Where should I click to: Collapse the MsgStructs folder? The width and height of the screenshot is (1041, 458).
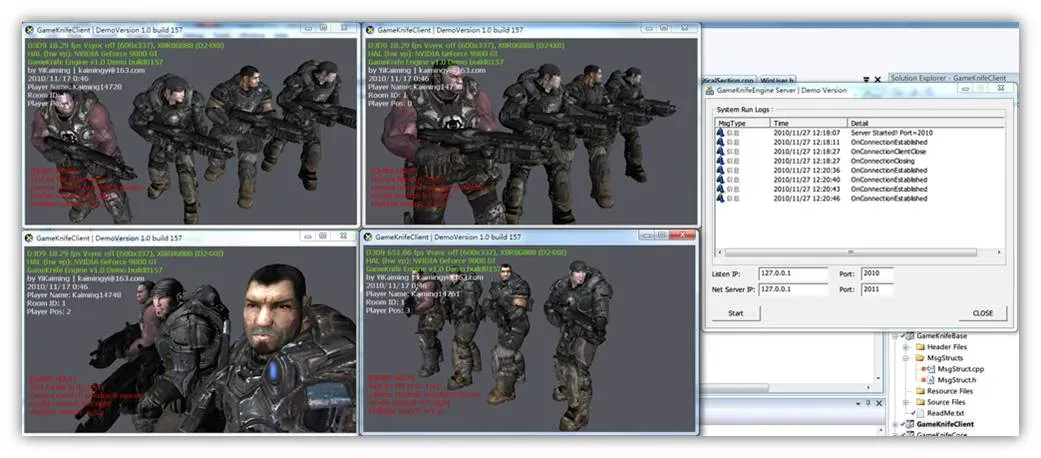tap(905, 358)
